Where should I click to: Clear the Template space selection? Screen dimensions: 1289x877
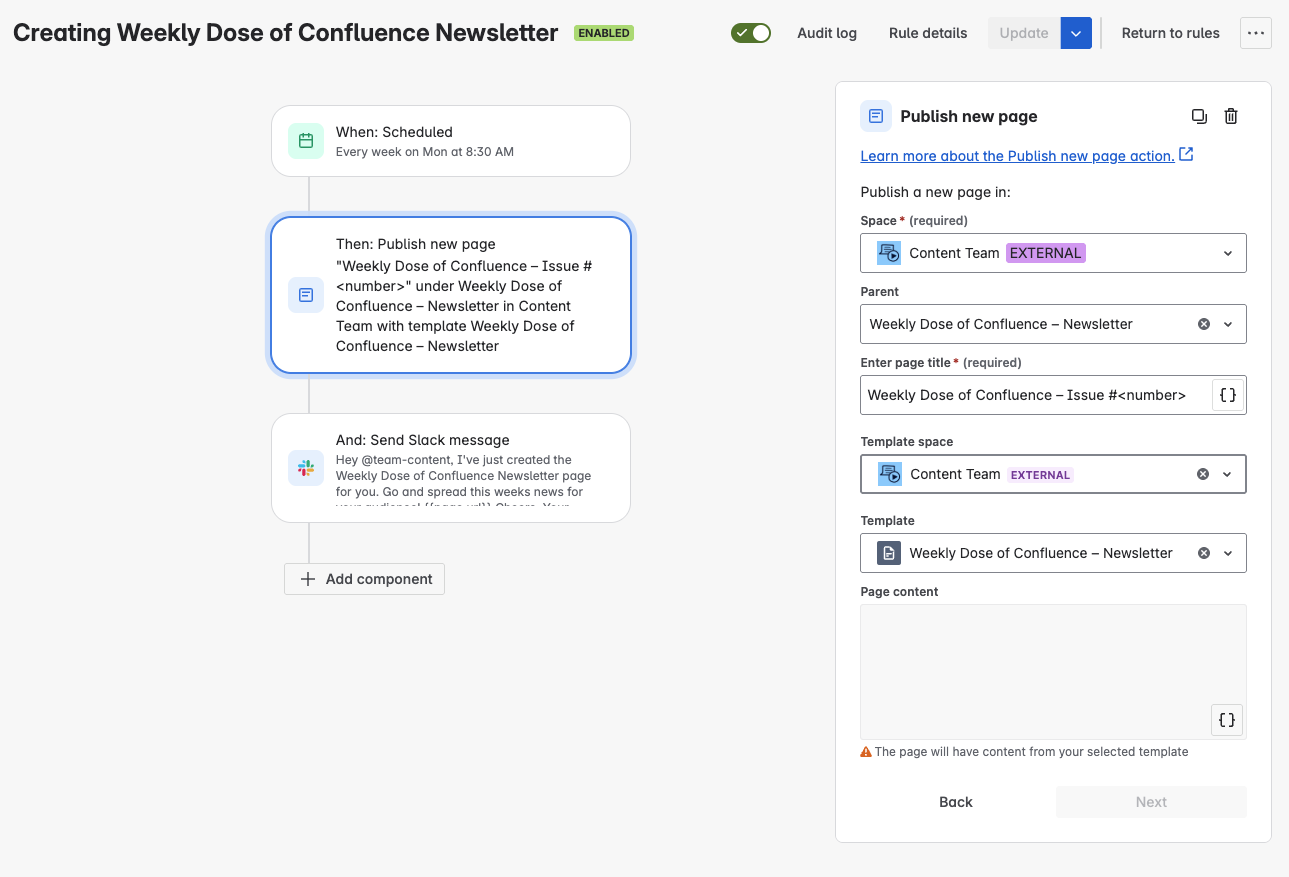tap(1203, 474)
